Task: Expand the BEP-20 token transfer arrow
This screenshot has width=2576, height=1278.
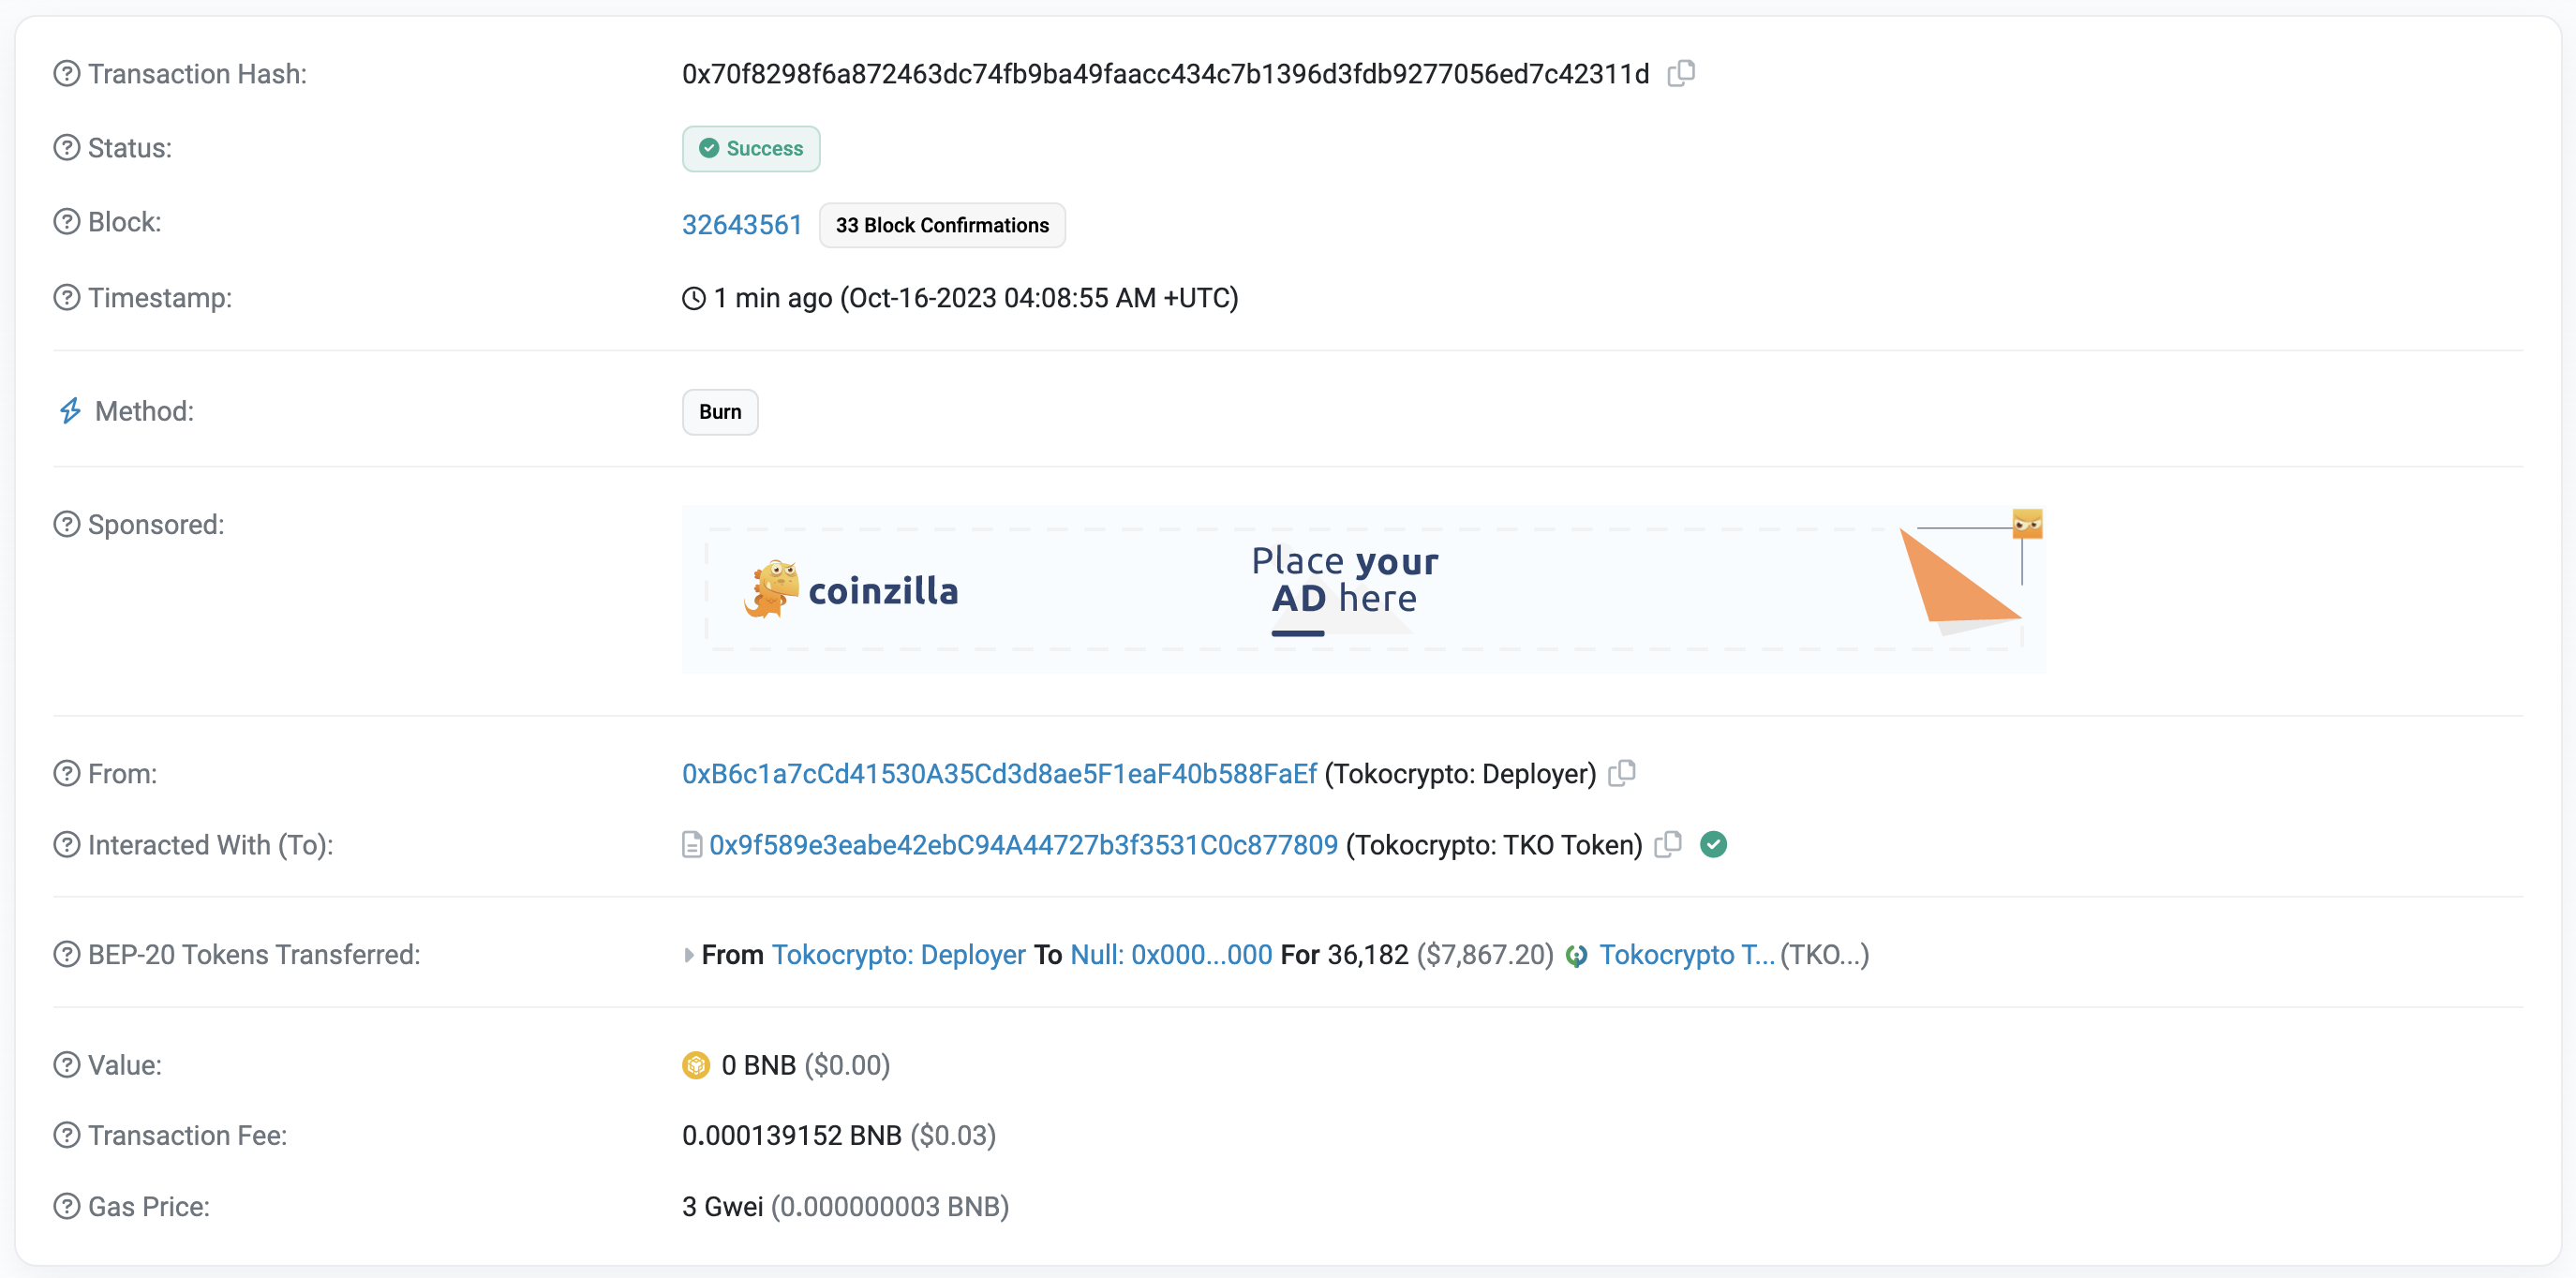Action: (688, 955)
